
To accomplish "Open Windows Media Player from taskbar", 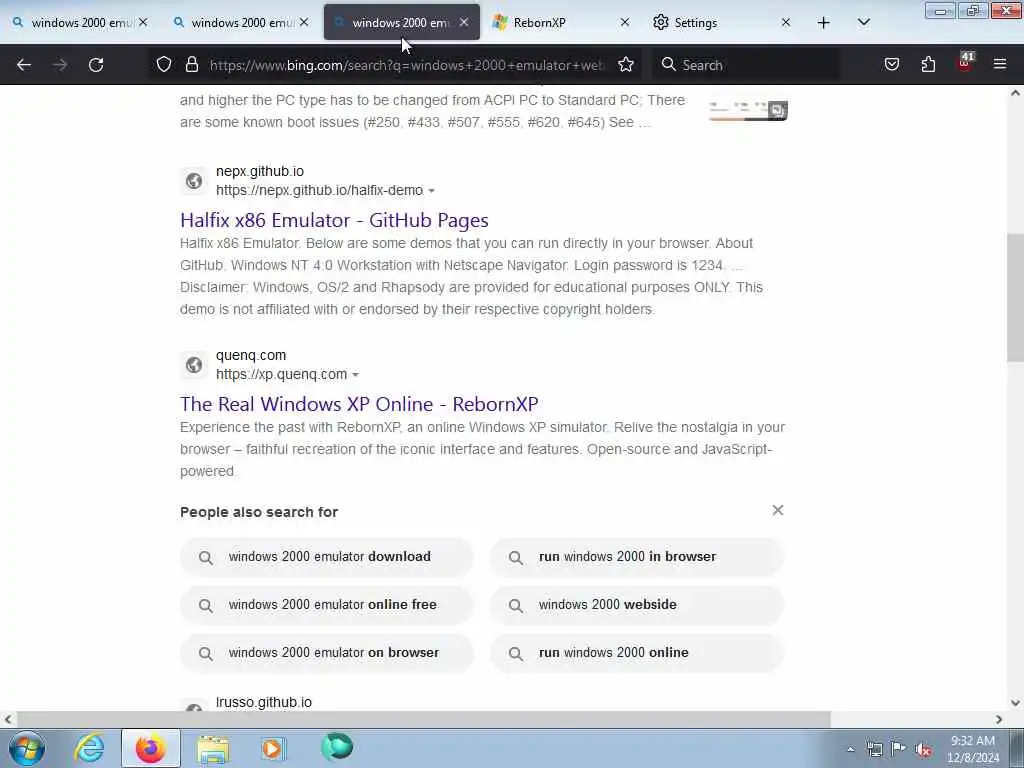I will point(274,748).
